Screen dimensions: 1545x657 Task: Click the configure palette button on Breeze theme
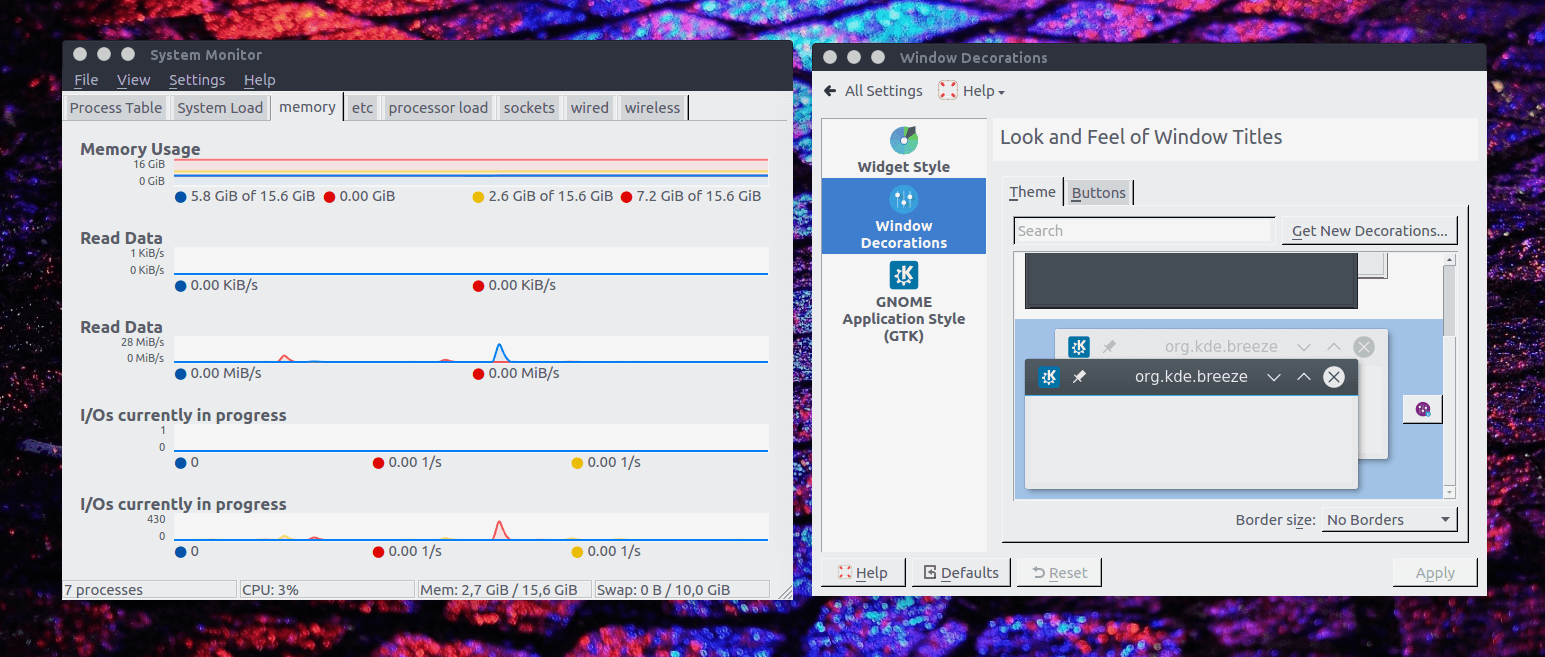(x=1422, y=409)
